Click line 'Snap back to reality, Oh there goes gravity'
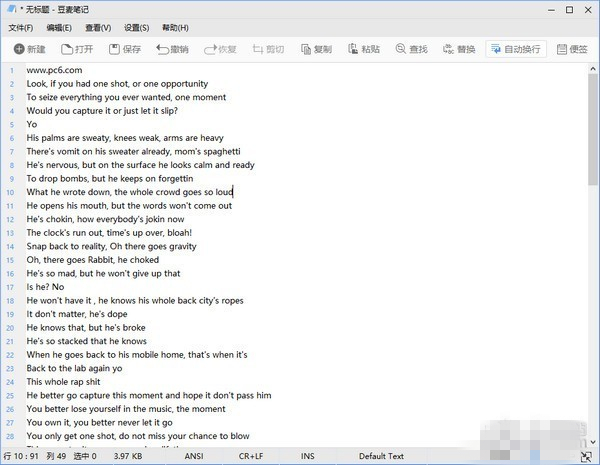600x465 pixels. [x=111, y=246]
